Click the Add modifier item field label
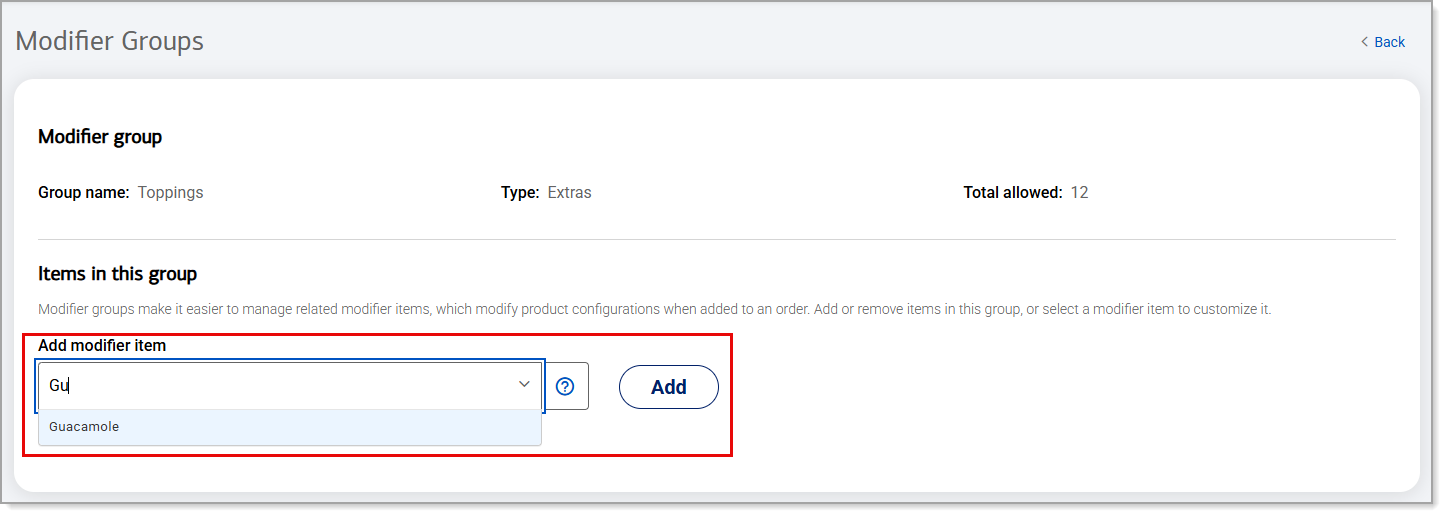1445x516 pixels. tap(102, 345)
